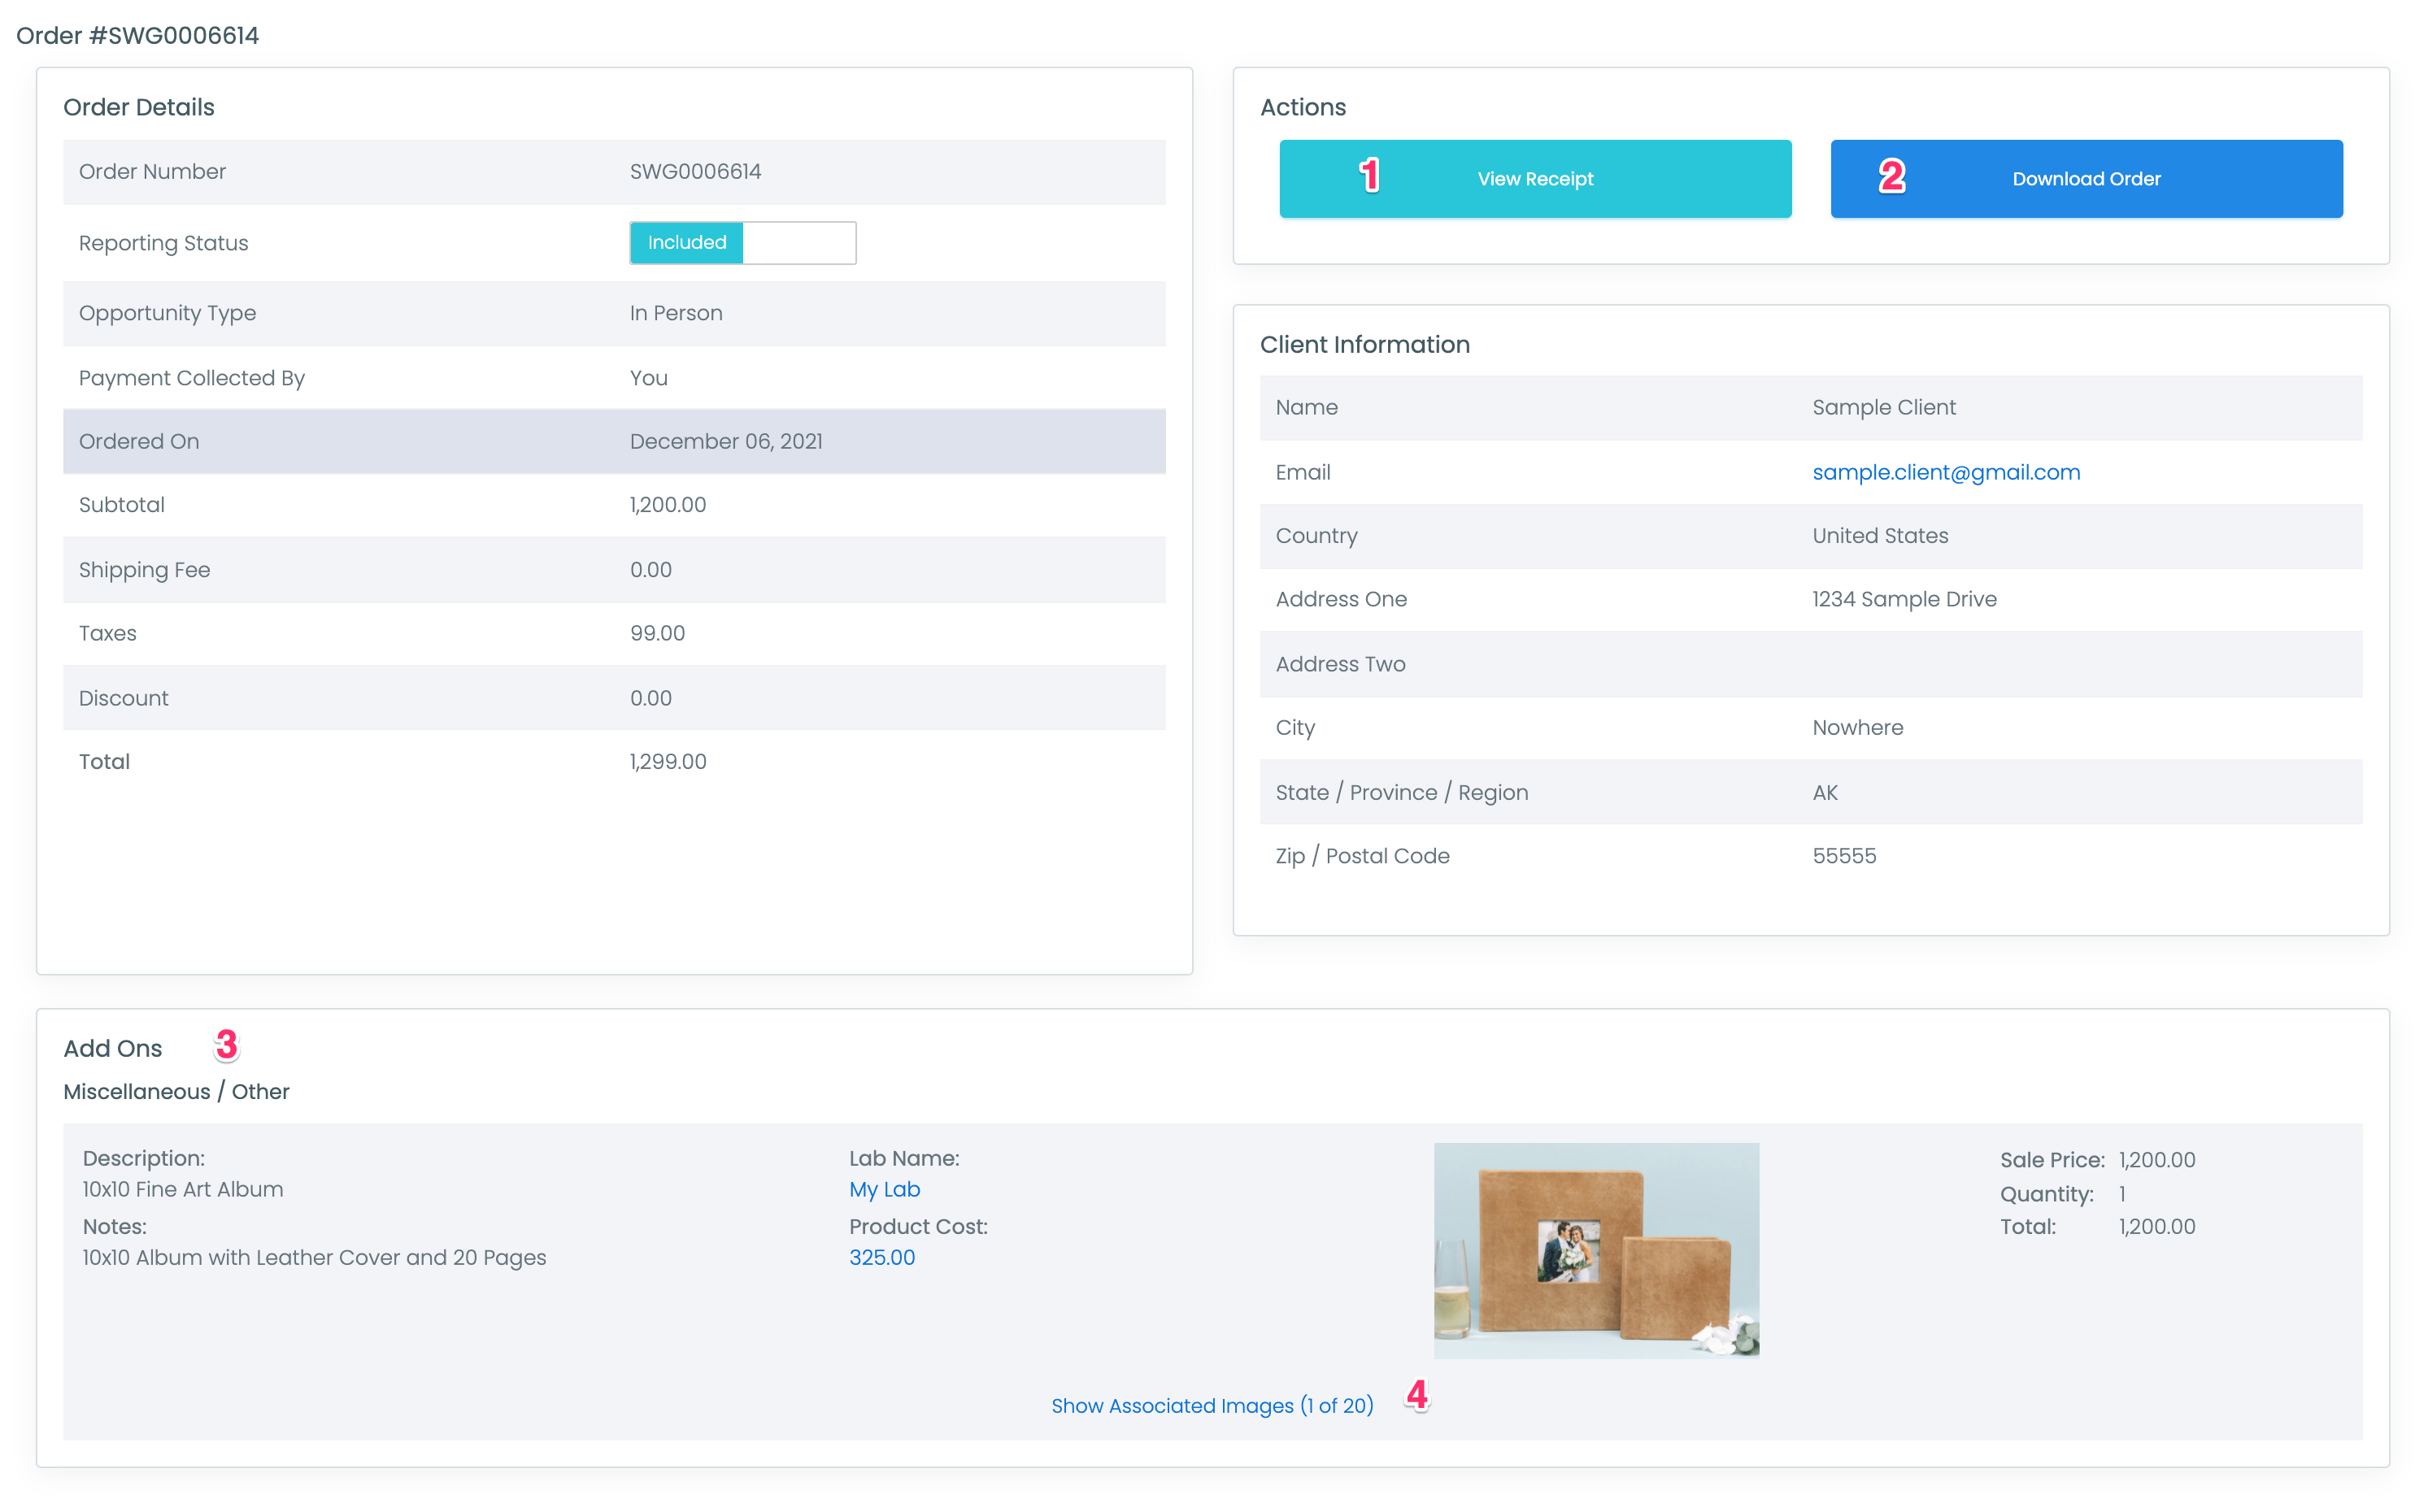
Task: Click the Sample Client name value
Action: point(1883,407)
